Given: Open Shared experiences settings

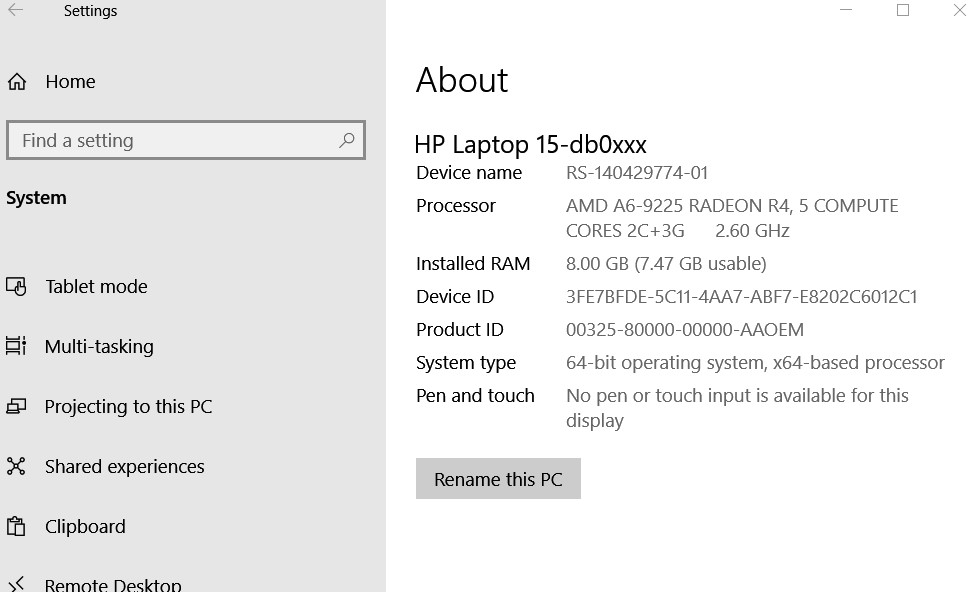Looking at the screenshot, I should pos(125,466).
